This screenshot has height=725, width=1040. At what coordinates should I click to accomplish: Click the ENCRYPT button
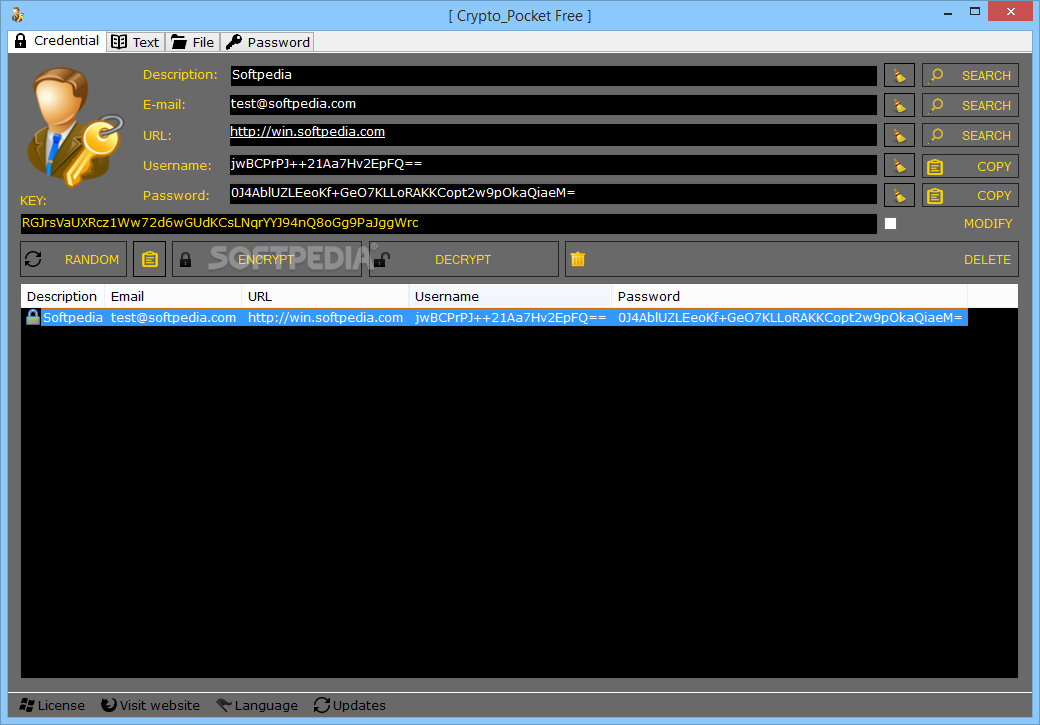267,259
